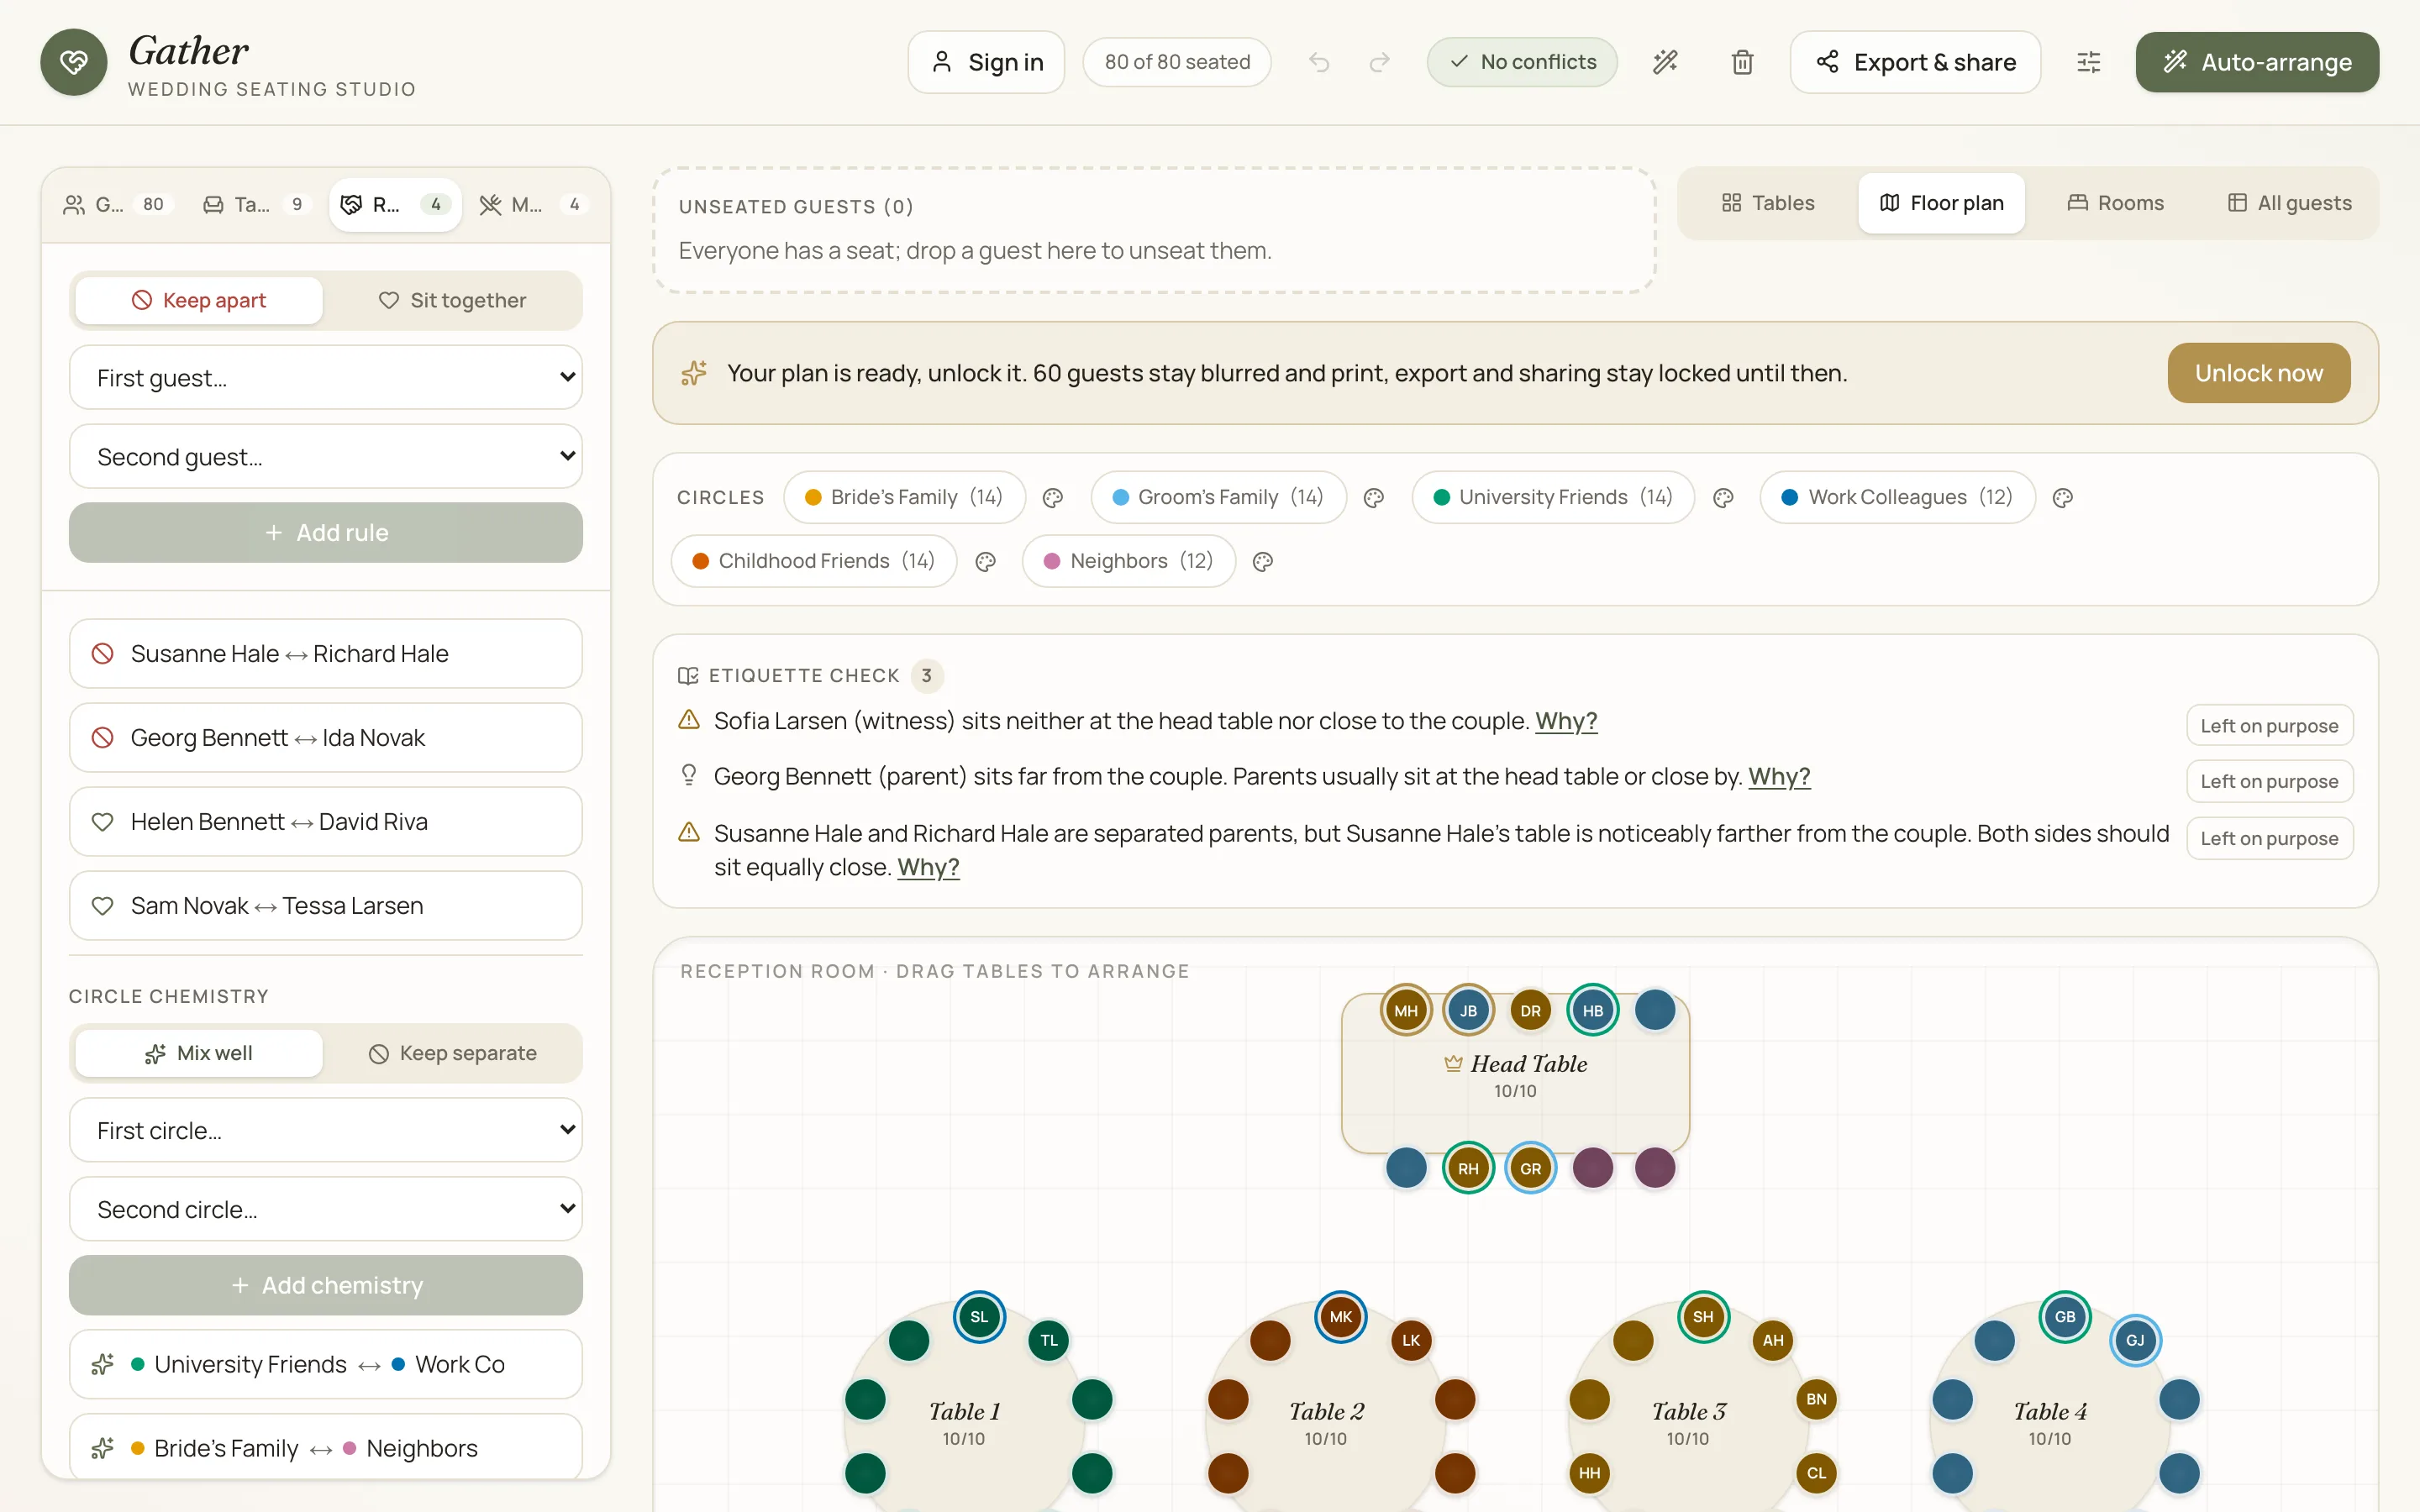Click the Sign in button
2420x1512 pixels.
click(x=986, y=62)
